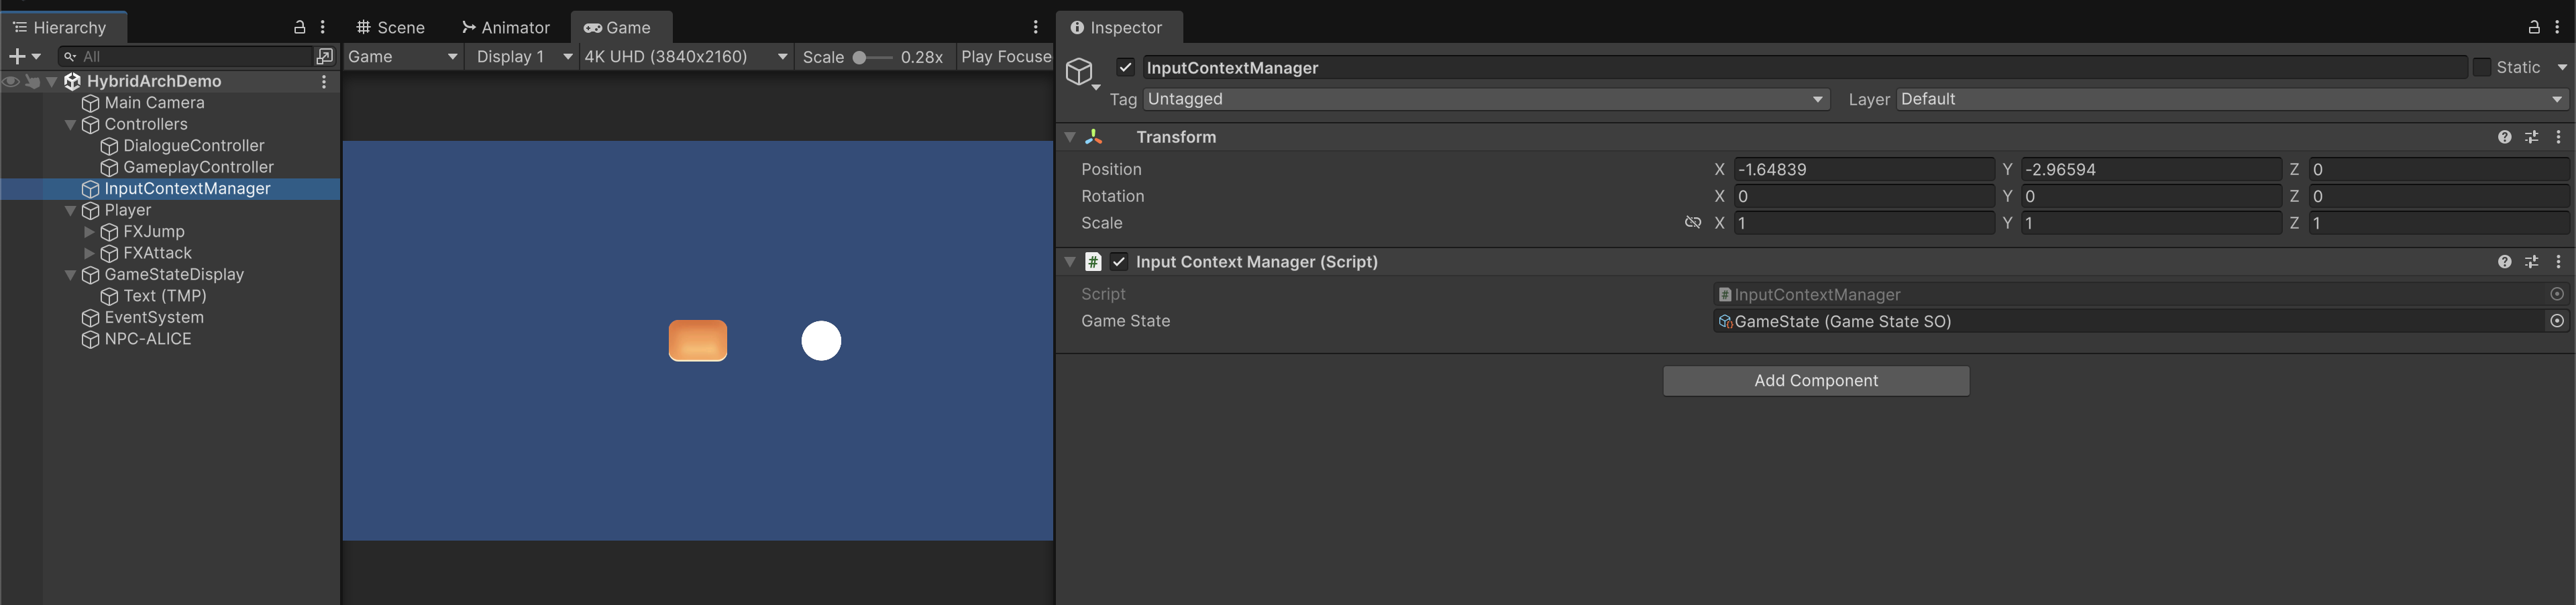
Task: Open the HybridArchDemo scene options menu
Action: point(324,82)
